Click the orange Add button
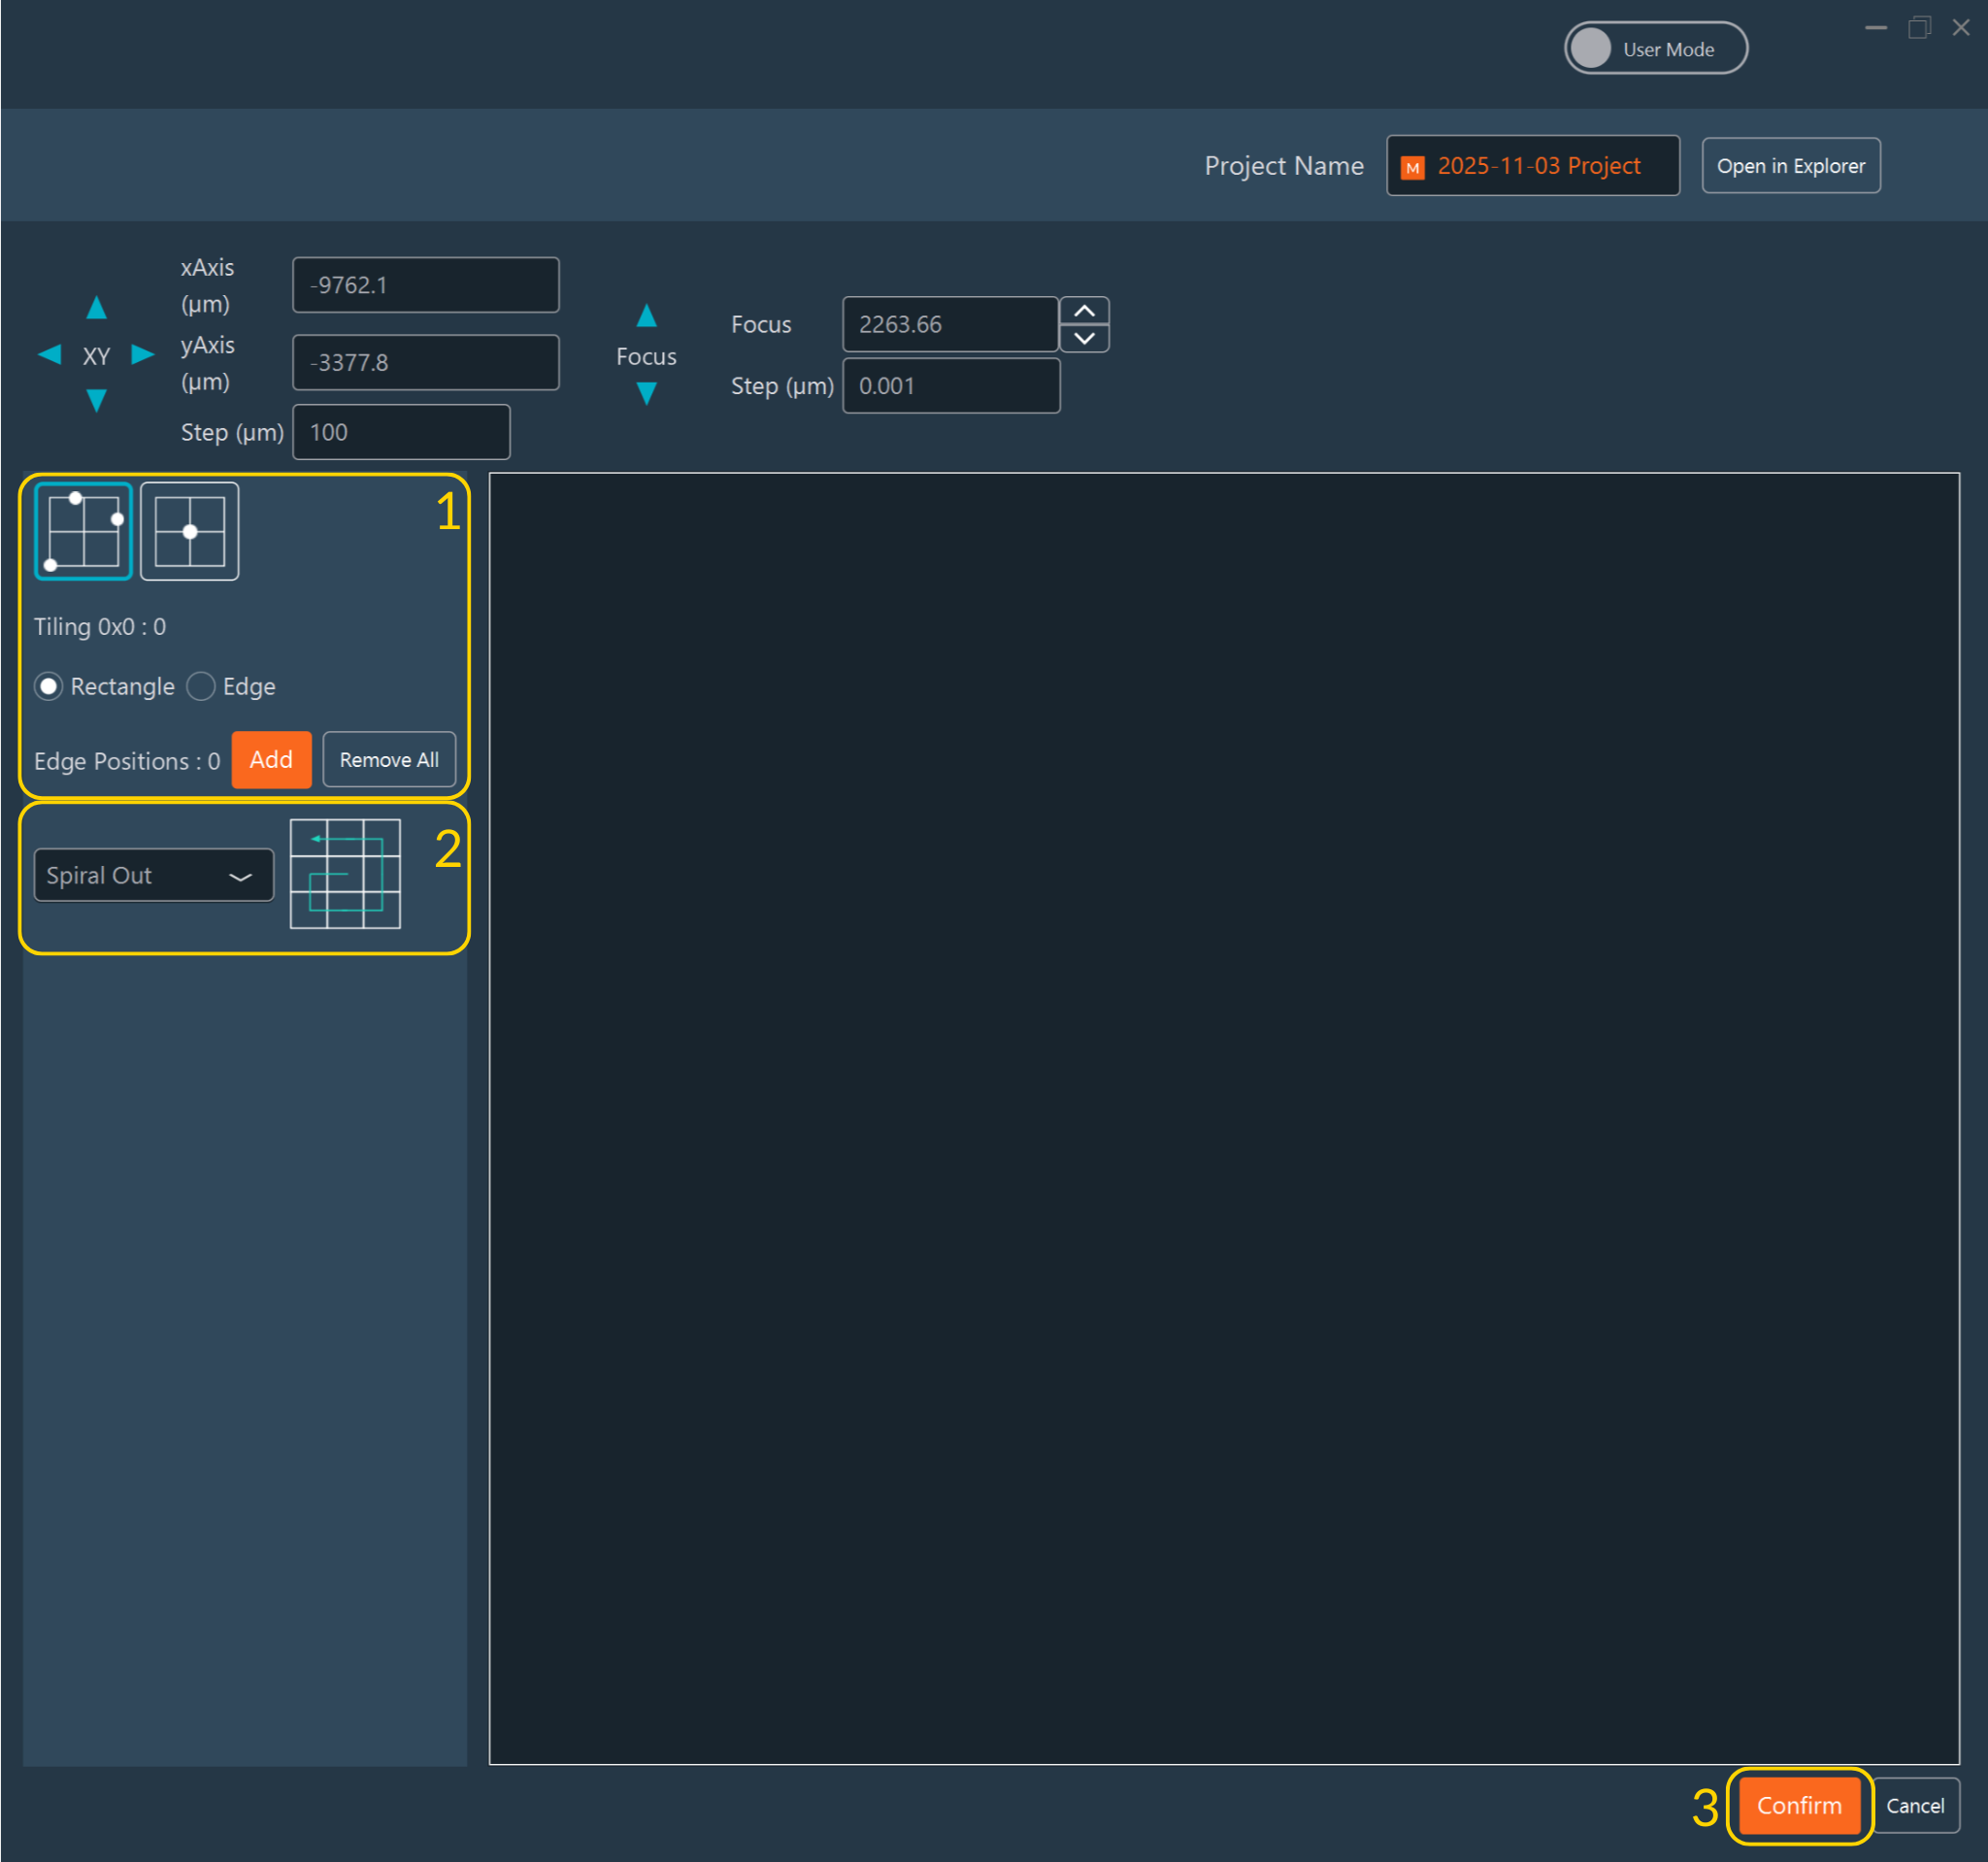1988x1862 pixels. 271,760
